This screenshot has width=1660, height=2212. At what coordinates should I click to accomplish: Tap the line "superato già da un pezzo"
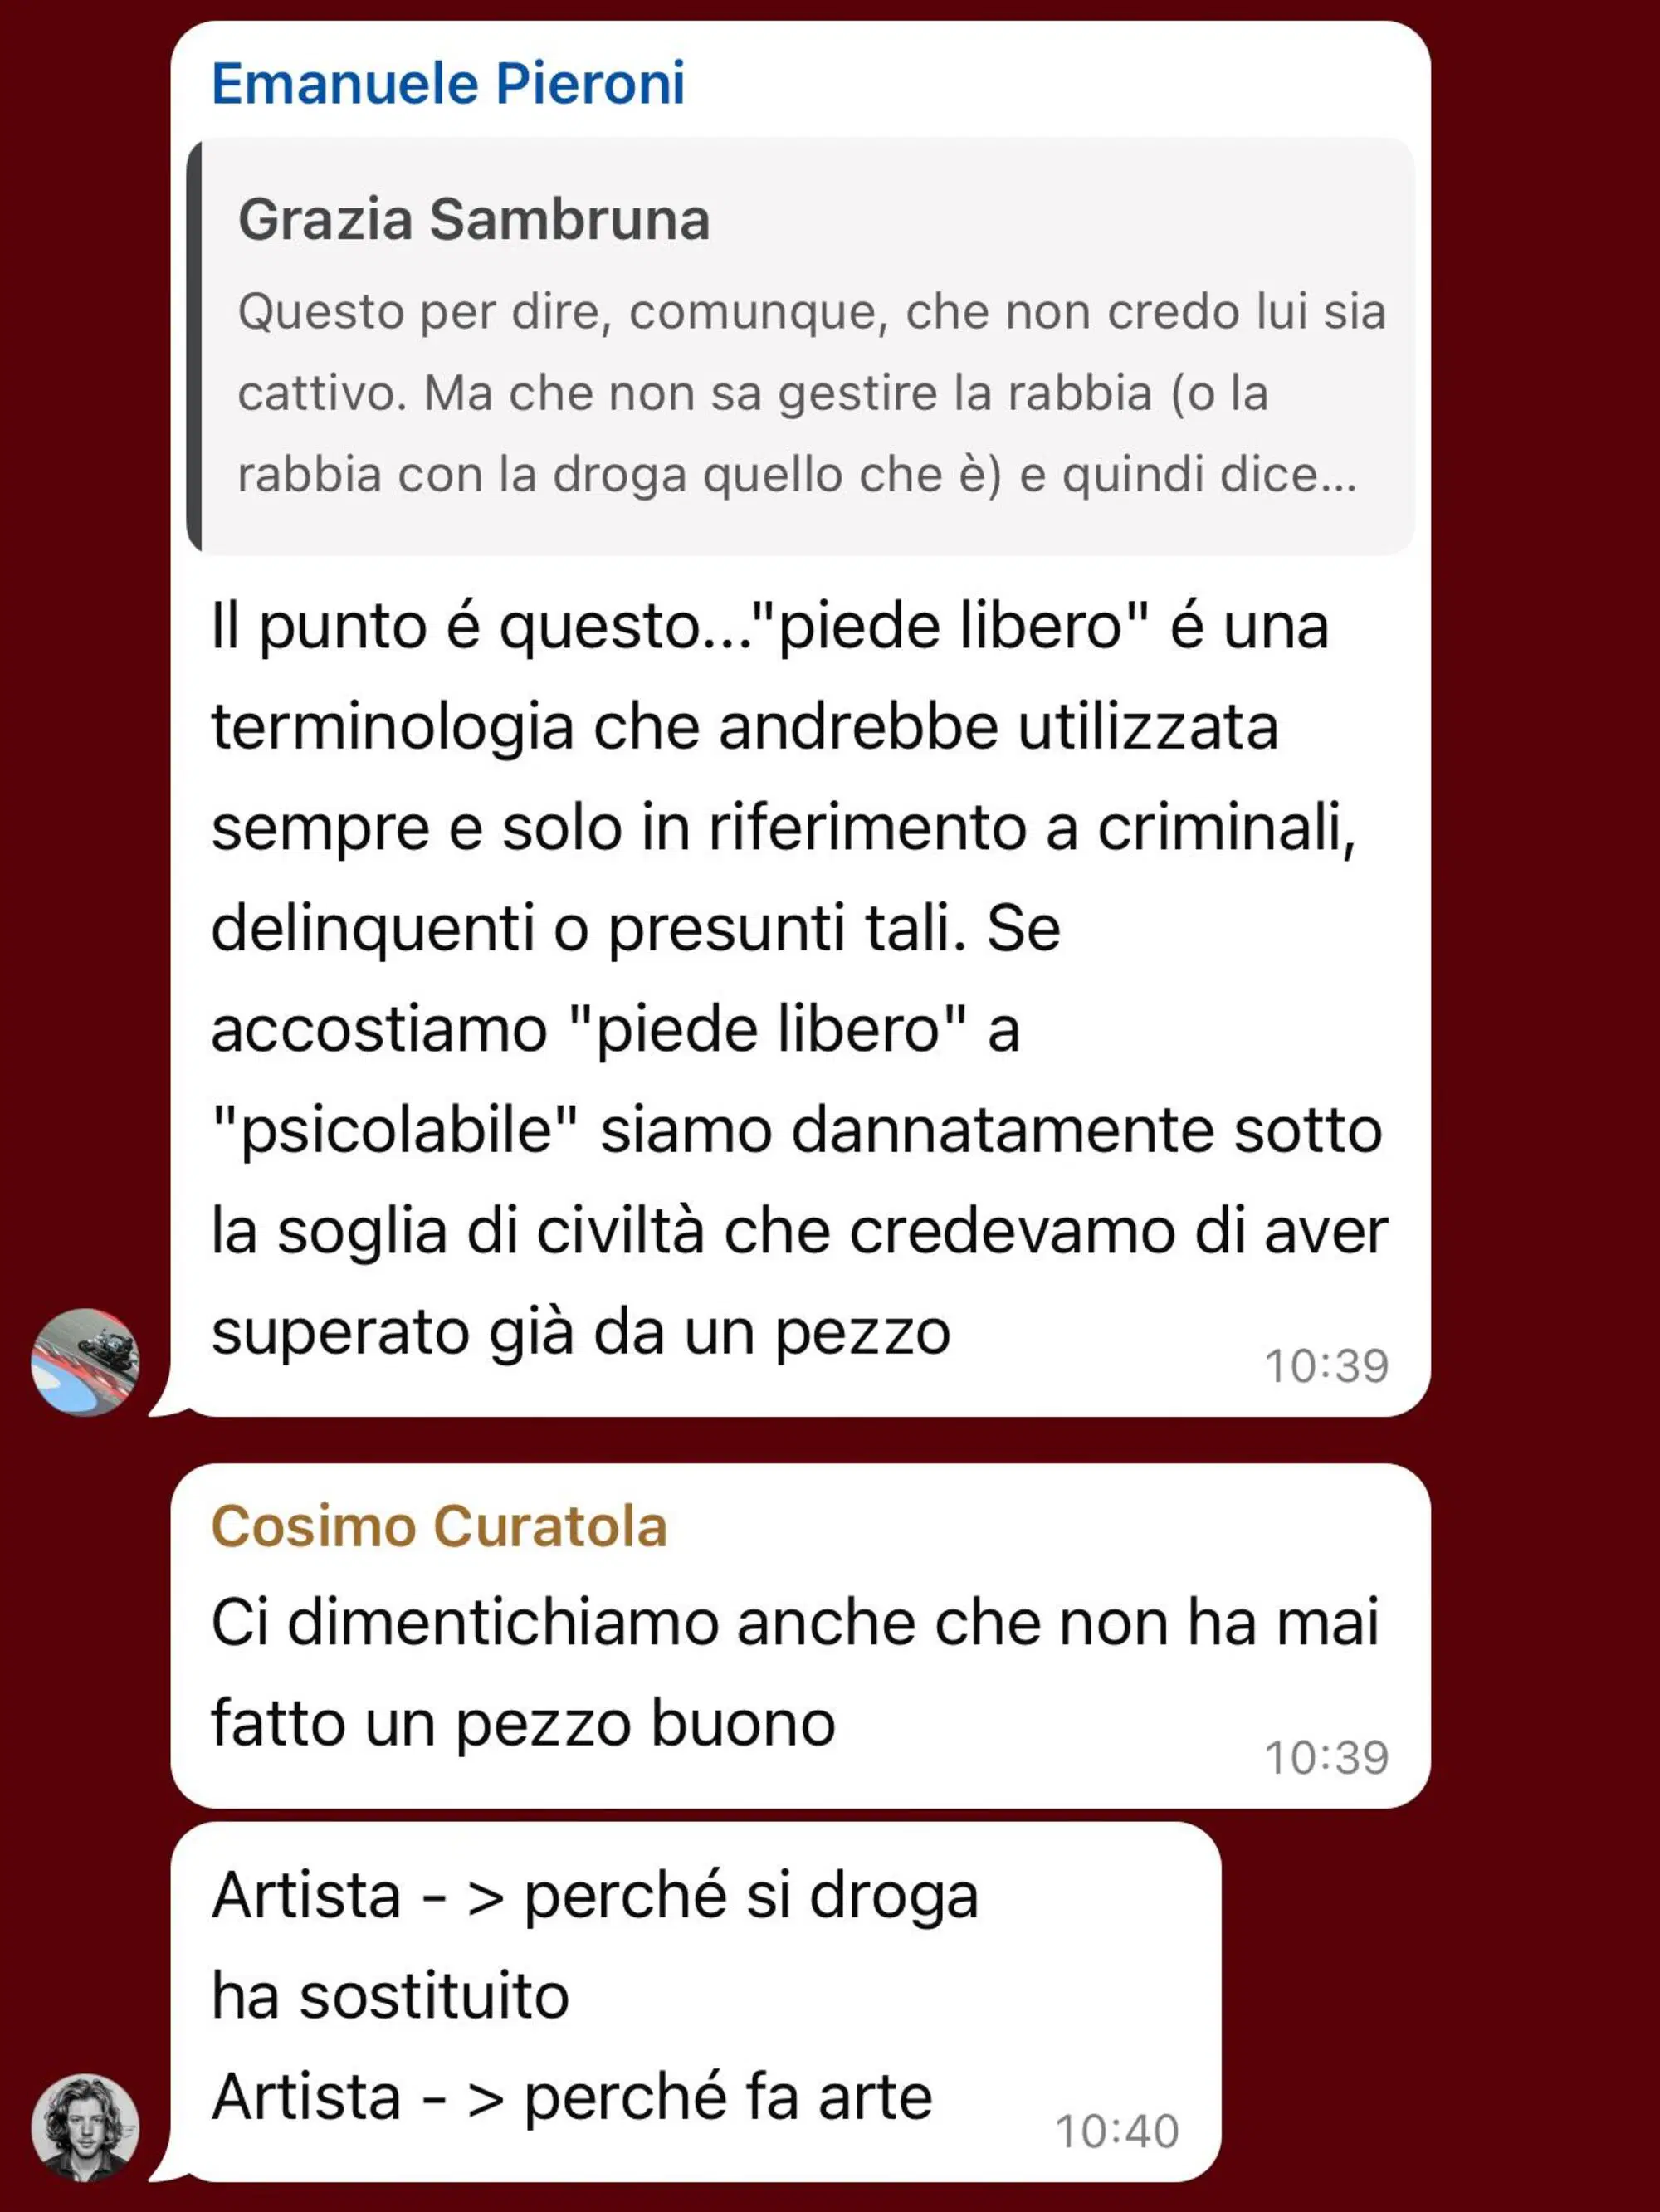coord(581,1332)
